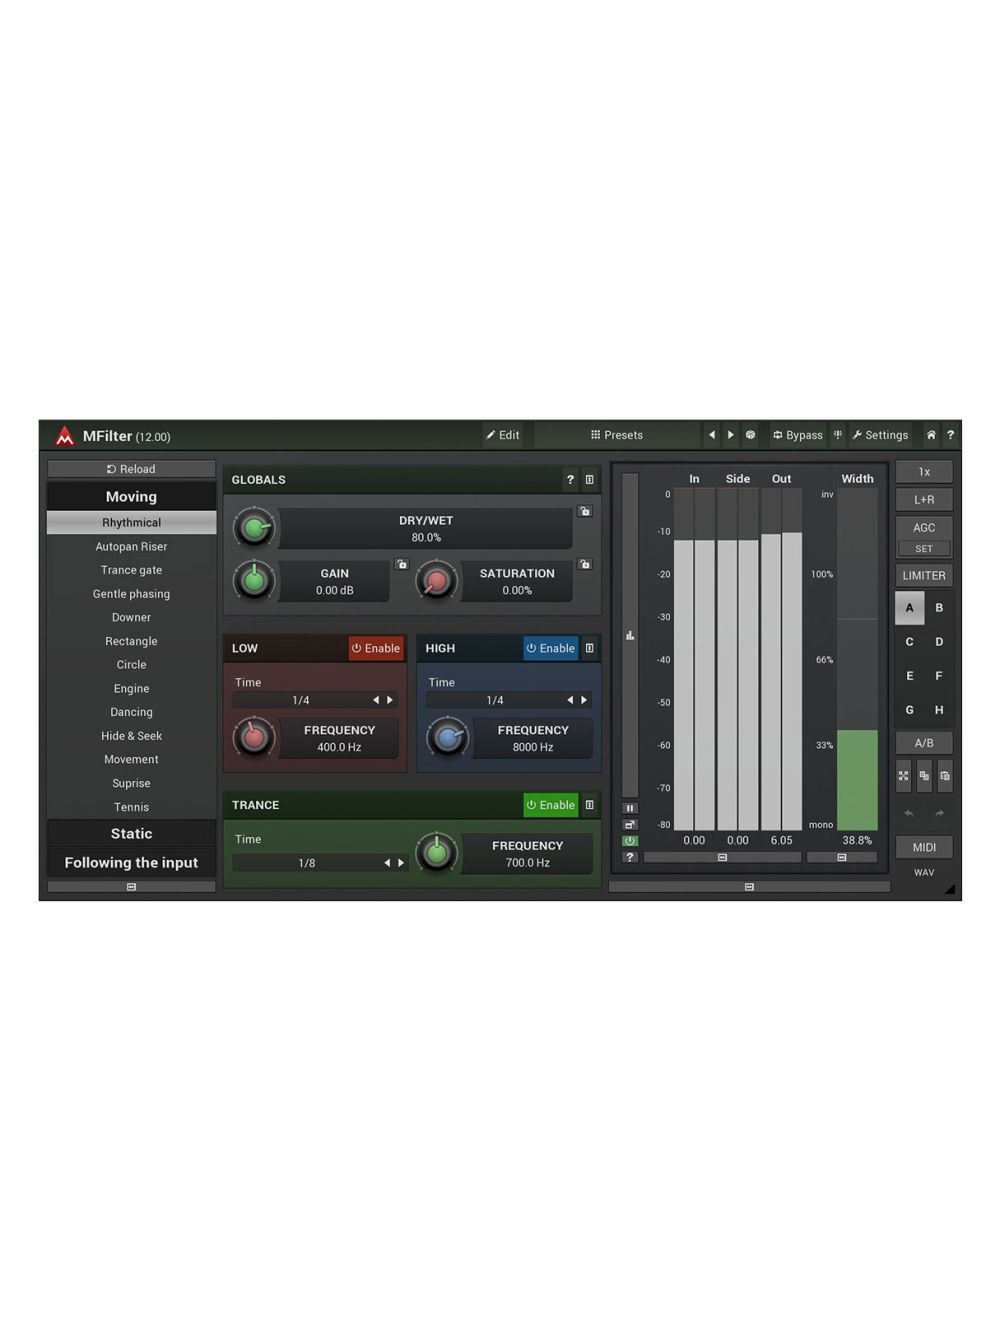Viewport: 1000px width, 1320px height.
Task: Click the horizontal slider below the level meters
Action: click(722, 857)
